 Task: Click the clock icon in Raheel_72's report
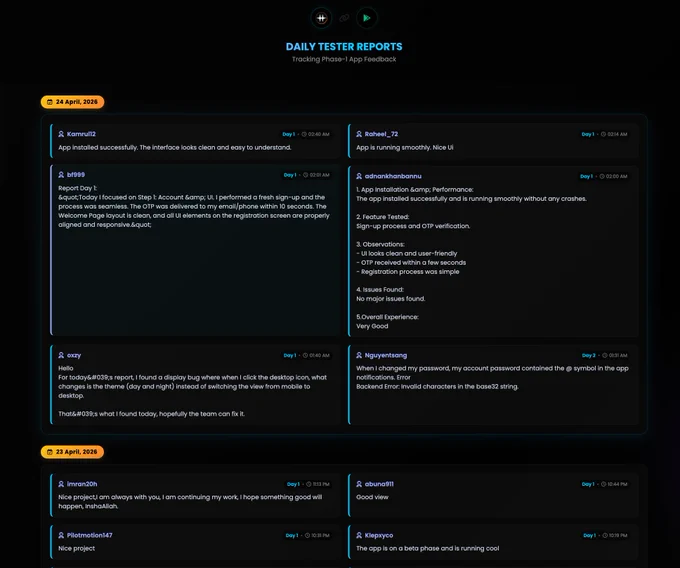pyautogui.click(x=603, y=134)
